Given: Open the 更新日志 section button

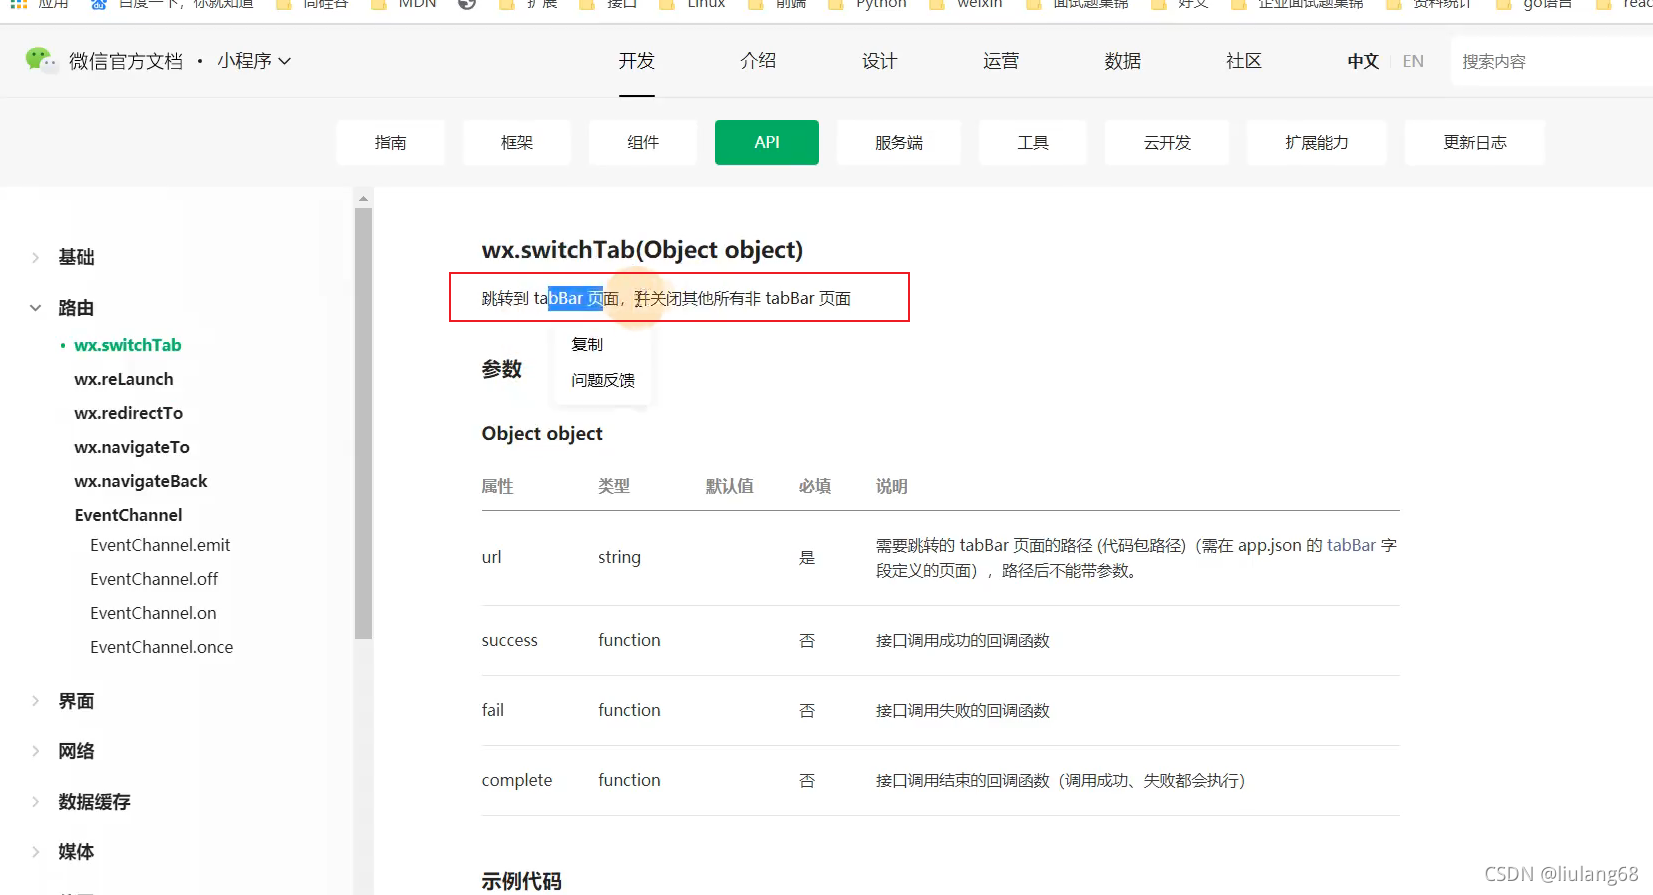Looking at the screenshot, I should coord(1475,142).
